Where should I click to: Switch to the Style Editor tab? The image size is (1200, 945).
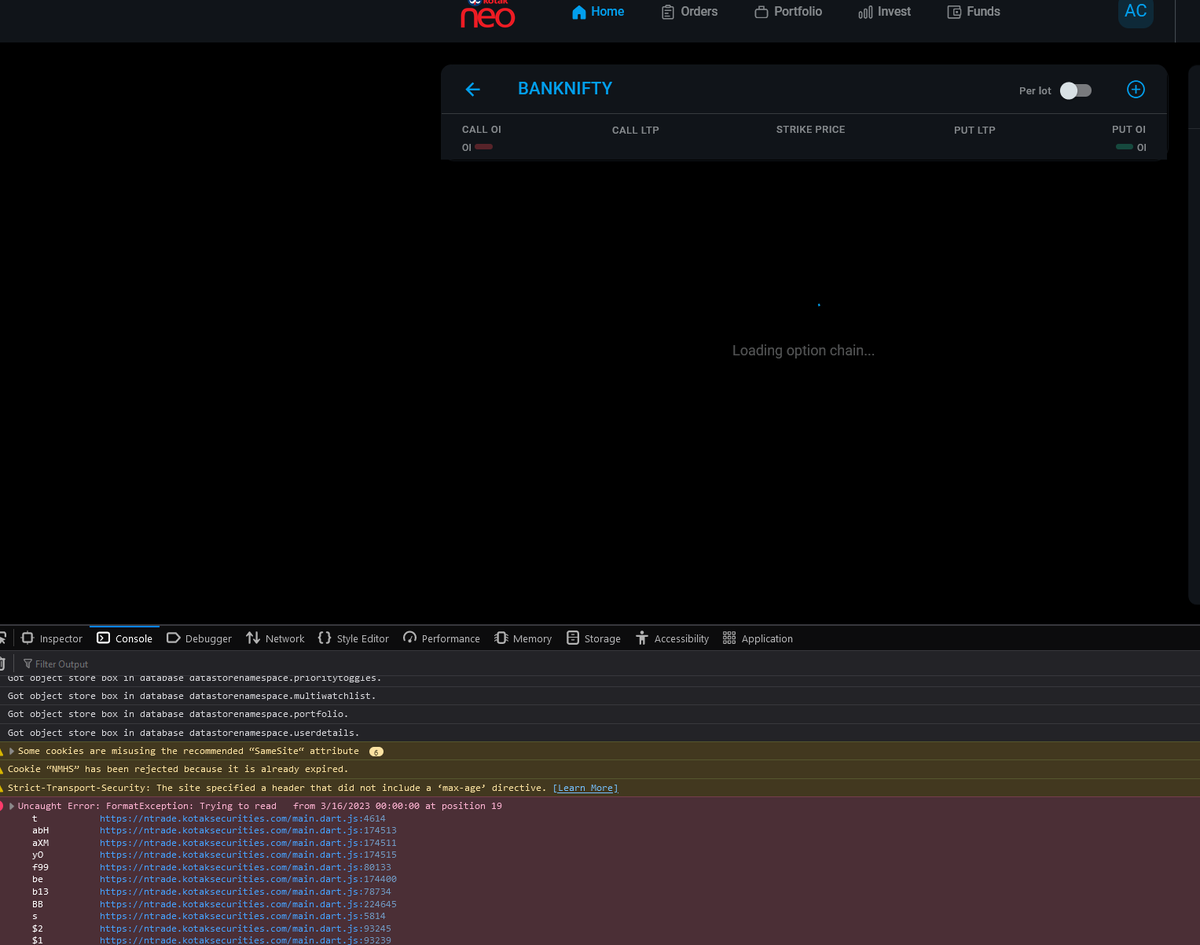point(353,638)
